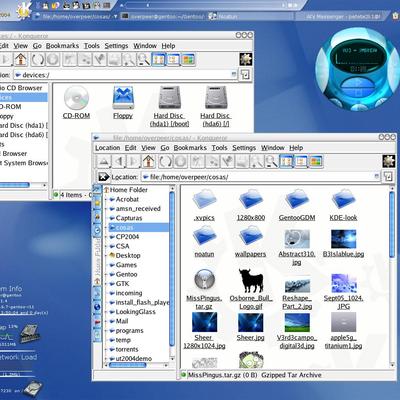
Task: Click gear throbber in devices Konqueror window
Action: click(x=246, y=59)
